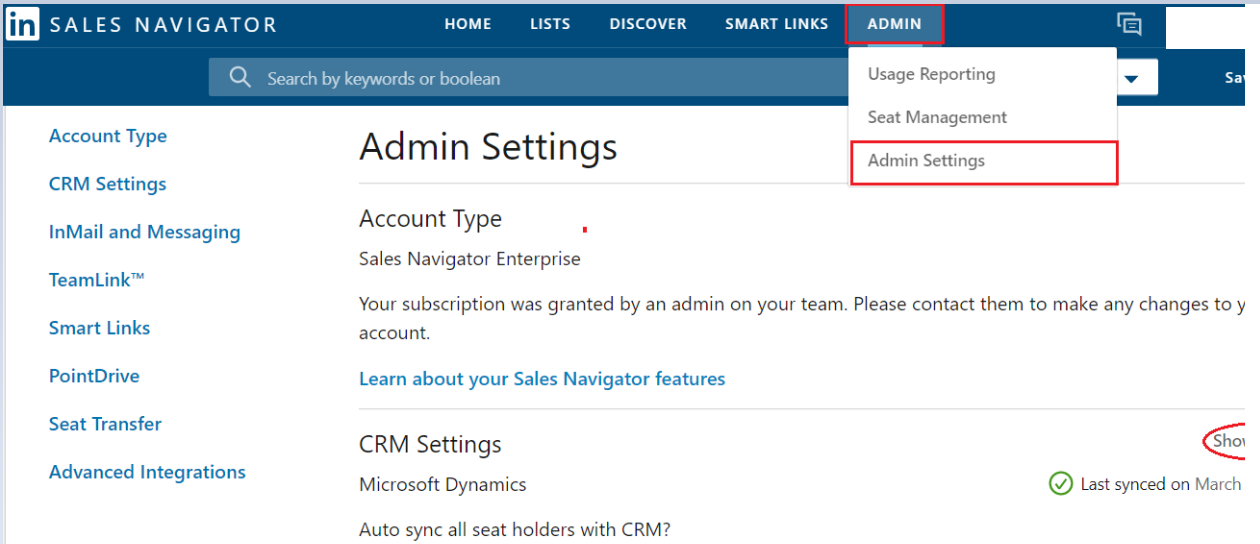Click the Sales Navigator Enterprise text

tap(470, 259)
